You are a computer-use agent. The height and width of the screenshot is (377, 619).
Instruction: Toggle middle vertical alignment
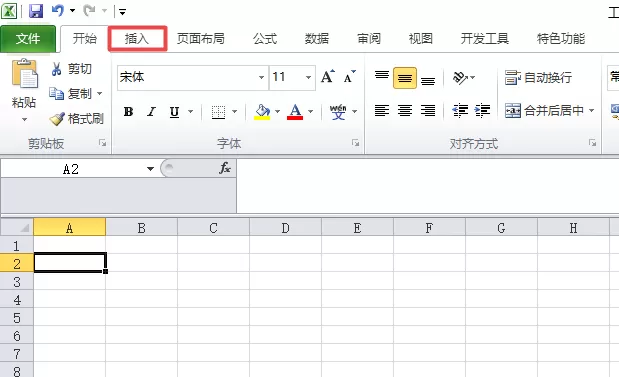405,78
